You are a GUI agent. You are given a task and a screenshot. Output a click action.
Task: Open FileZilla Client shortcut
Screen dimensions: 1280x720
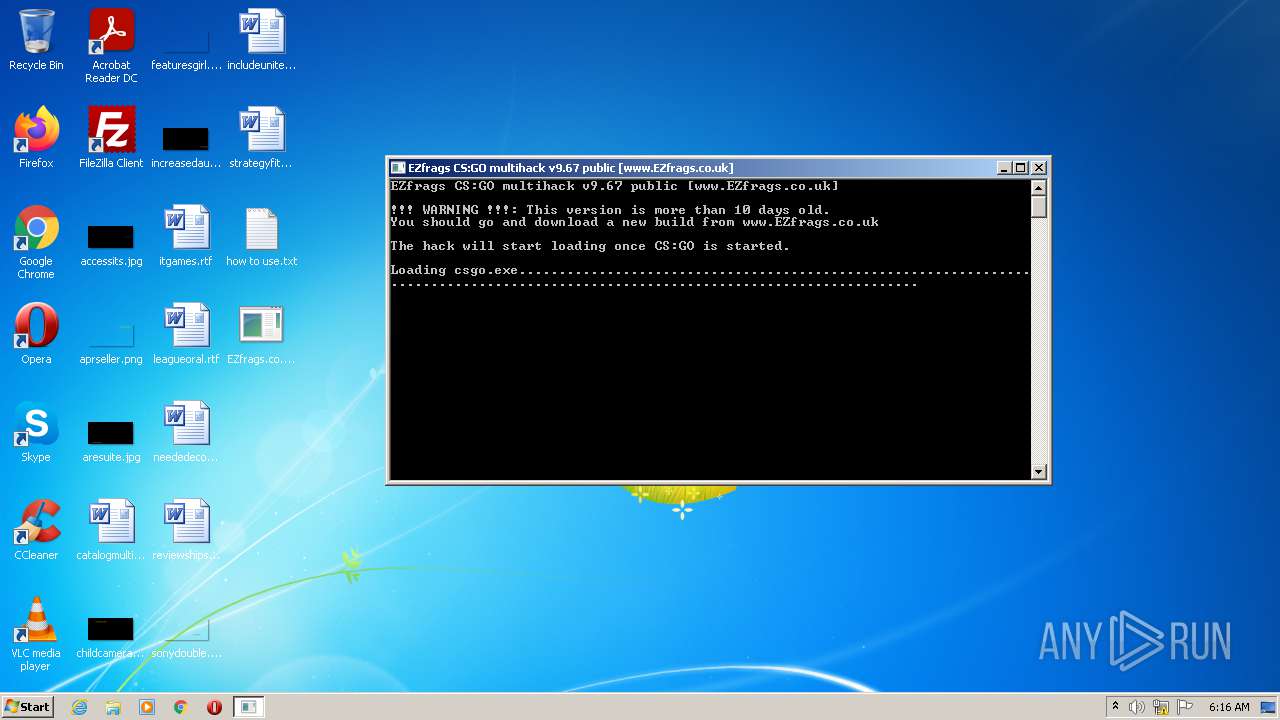(x=111, y=138)
